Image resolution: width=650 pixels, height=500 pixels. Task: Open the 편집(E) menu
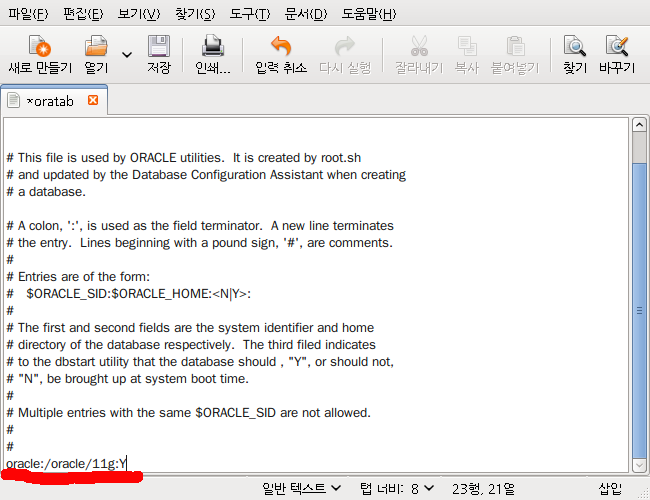83,14
